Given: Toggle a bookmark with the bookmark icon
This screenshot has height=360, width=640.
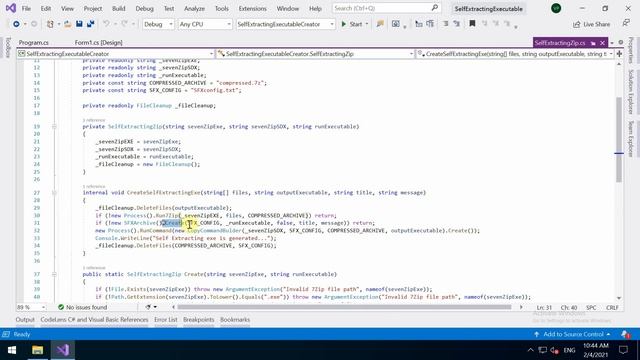Looking at the screenshot, I should (x=472, y=24).
